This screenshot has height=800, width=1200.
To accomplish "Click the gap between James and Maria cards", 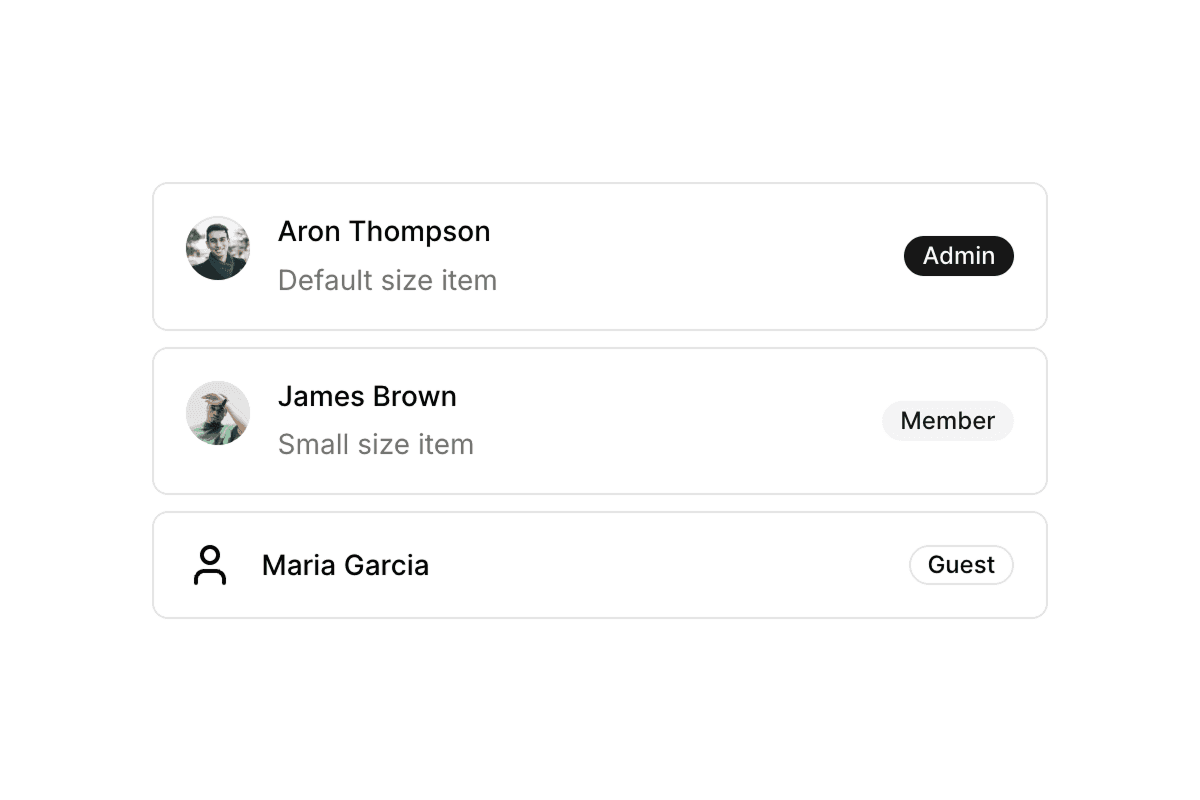I will point(600,503).
